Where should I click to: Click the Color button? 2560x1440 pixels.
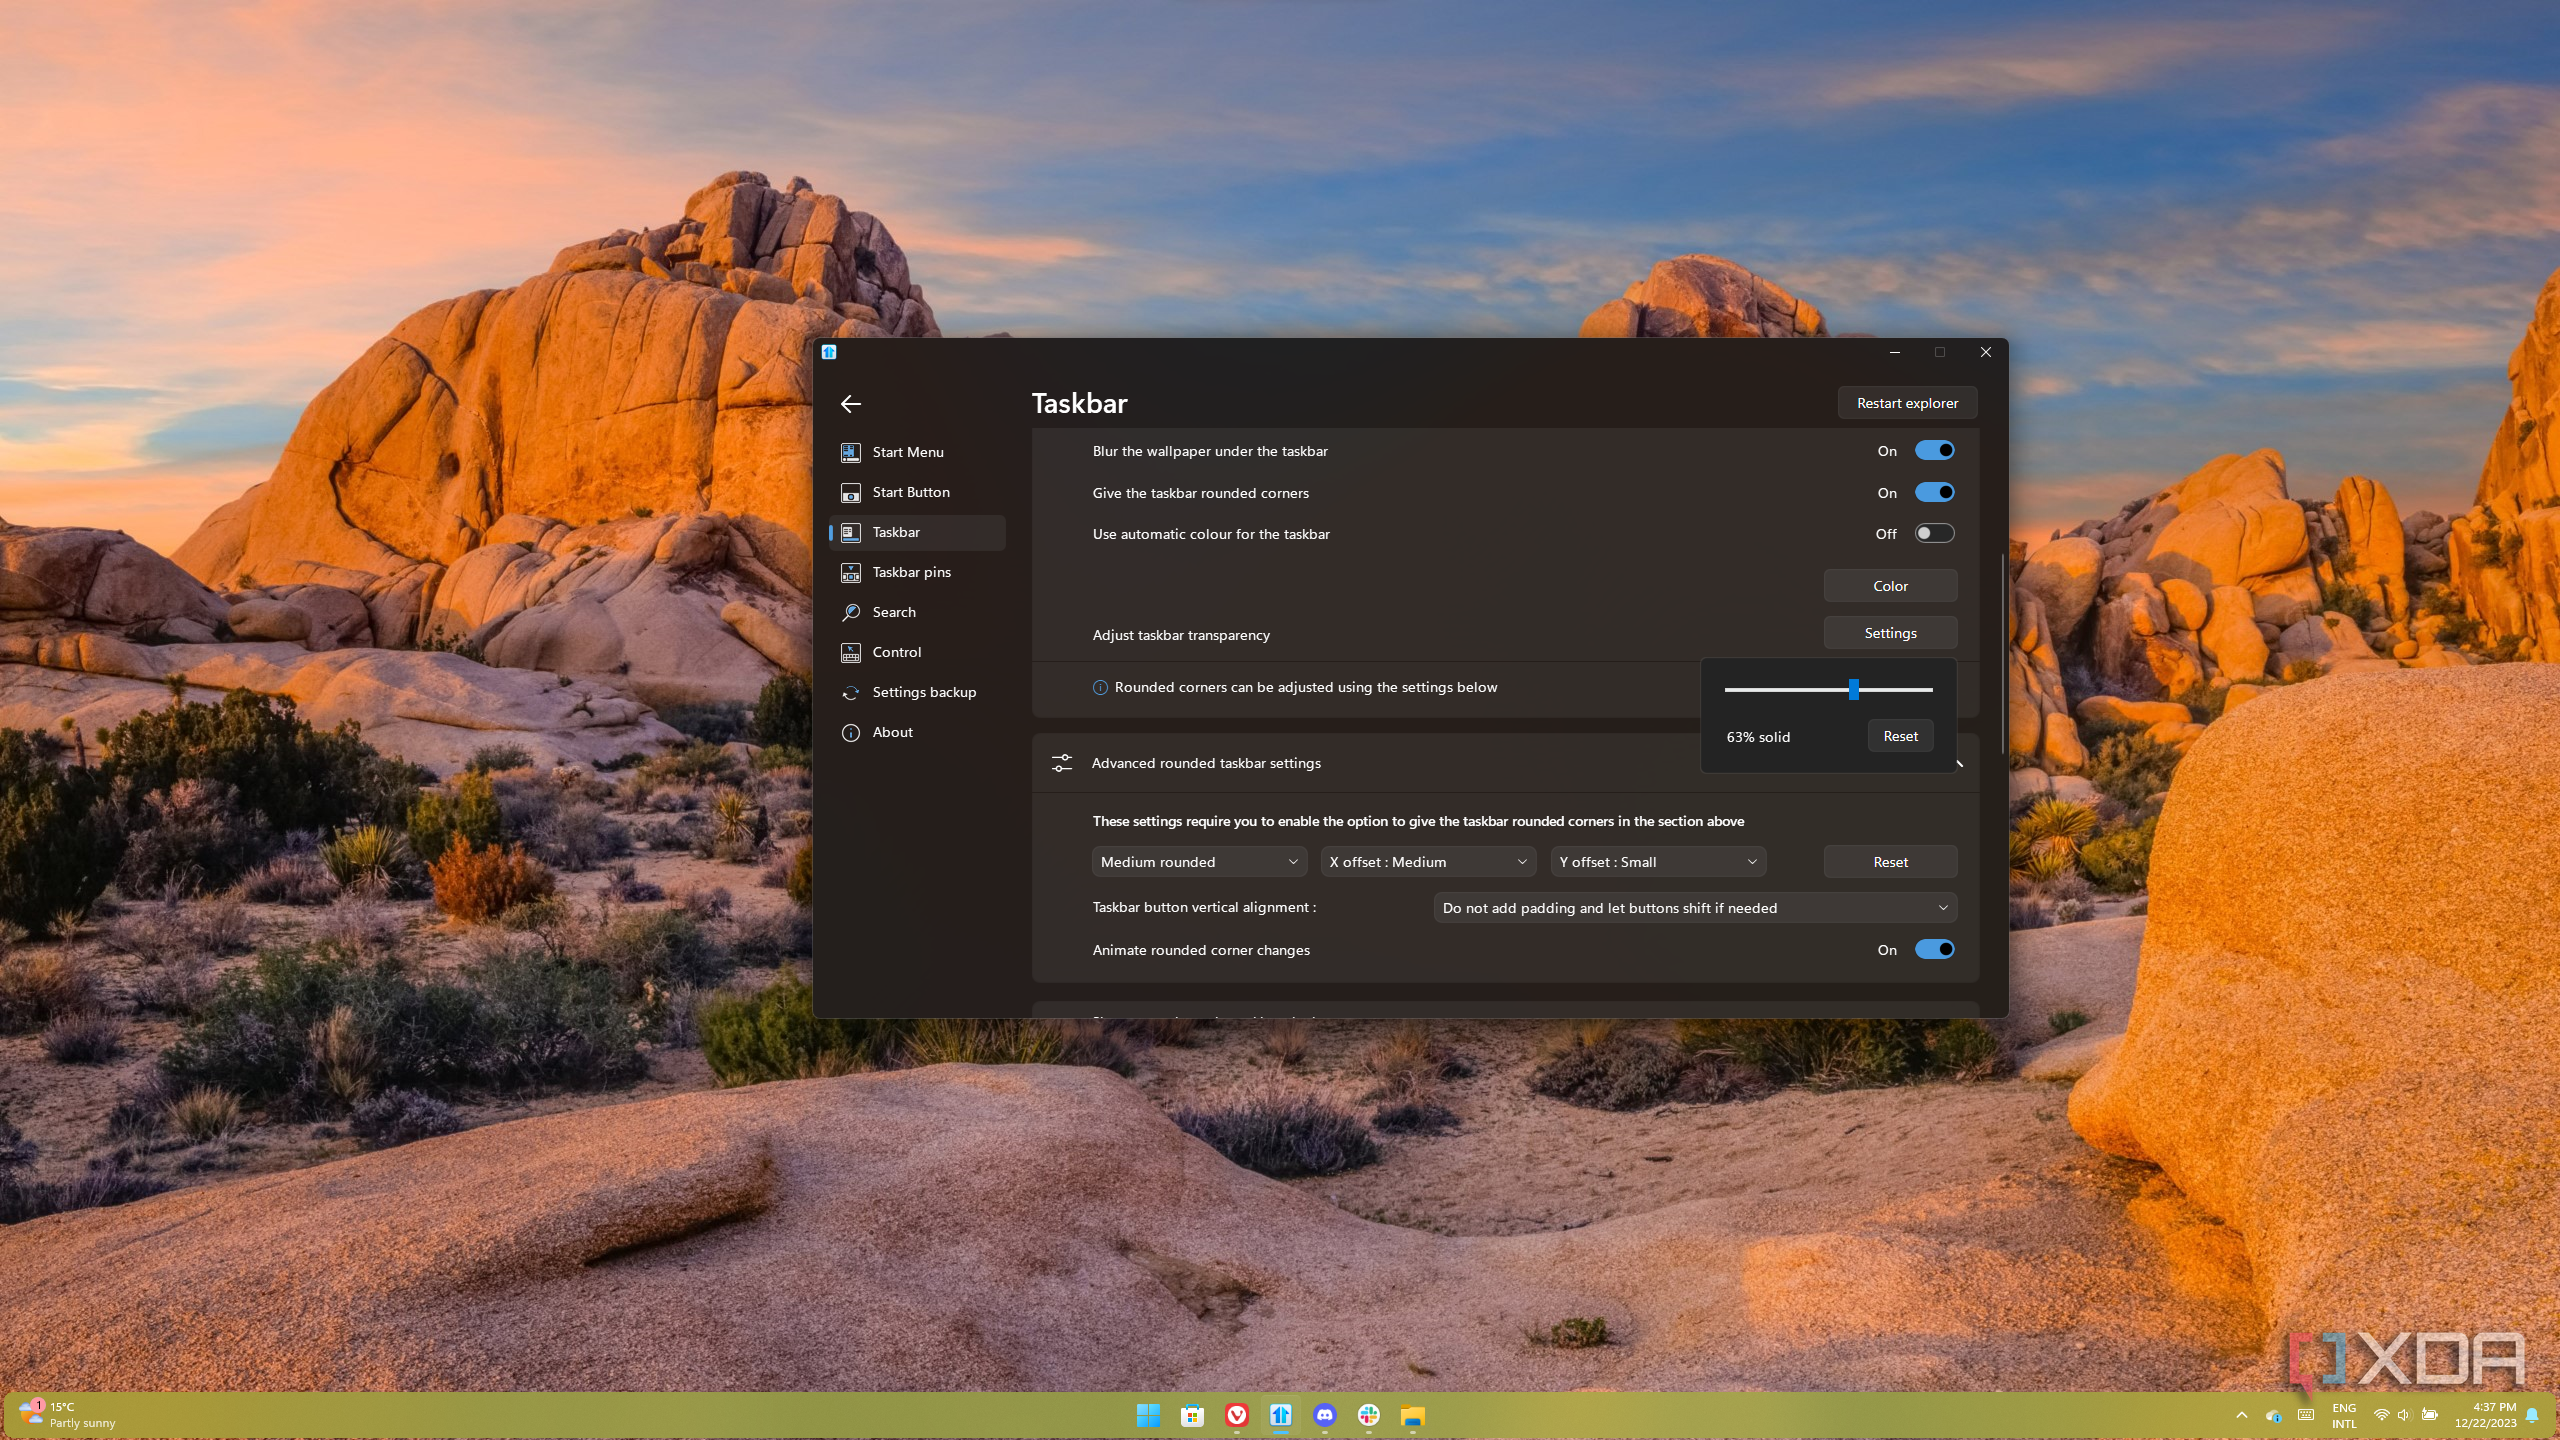[1890, 586]
